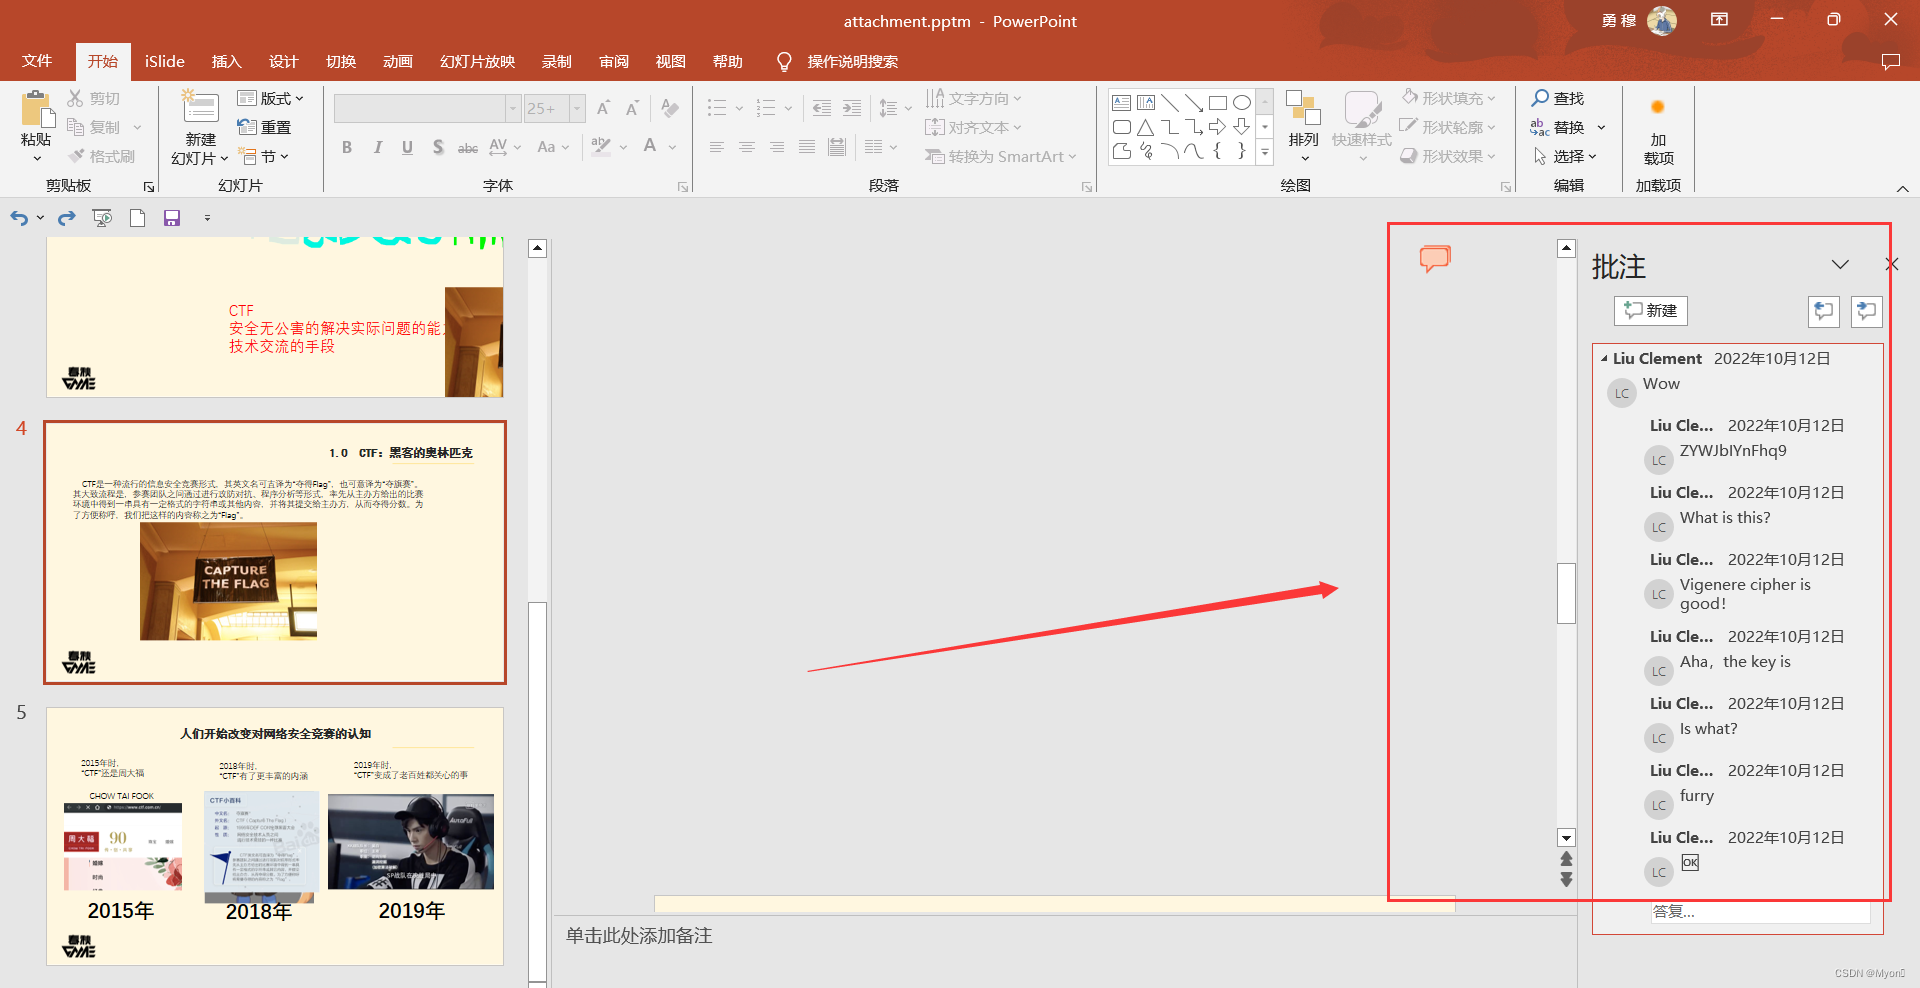
Task: Go to previous comment icon
Action: [x=1824, y=311]
